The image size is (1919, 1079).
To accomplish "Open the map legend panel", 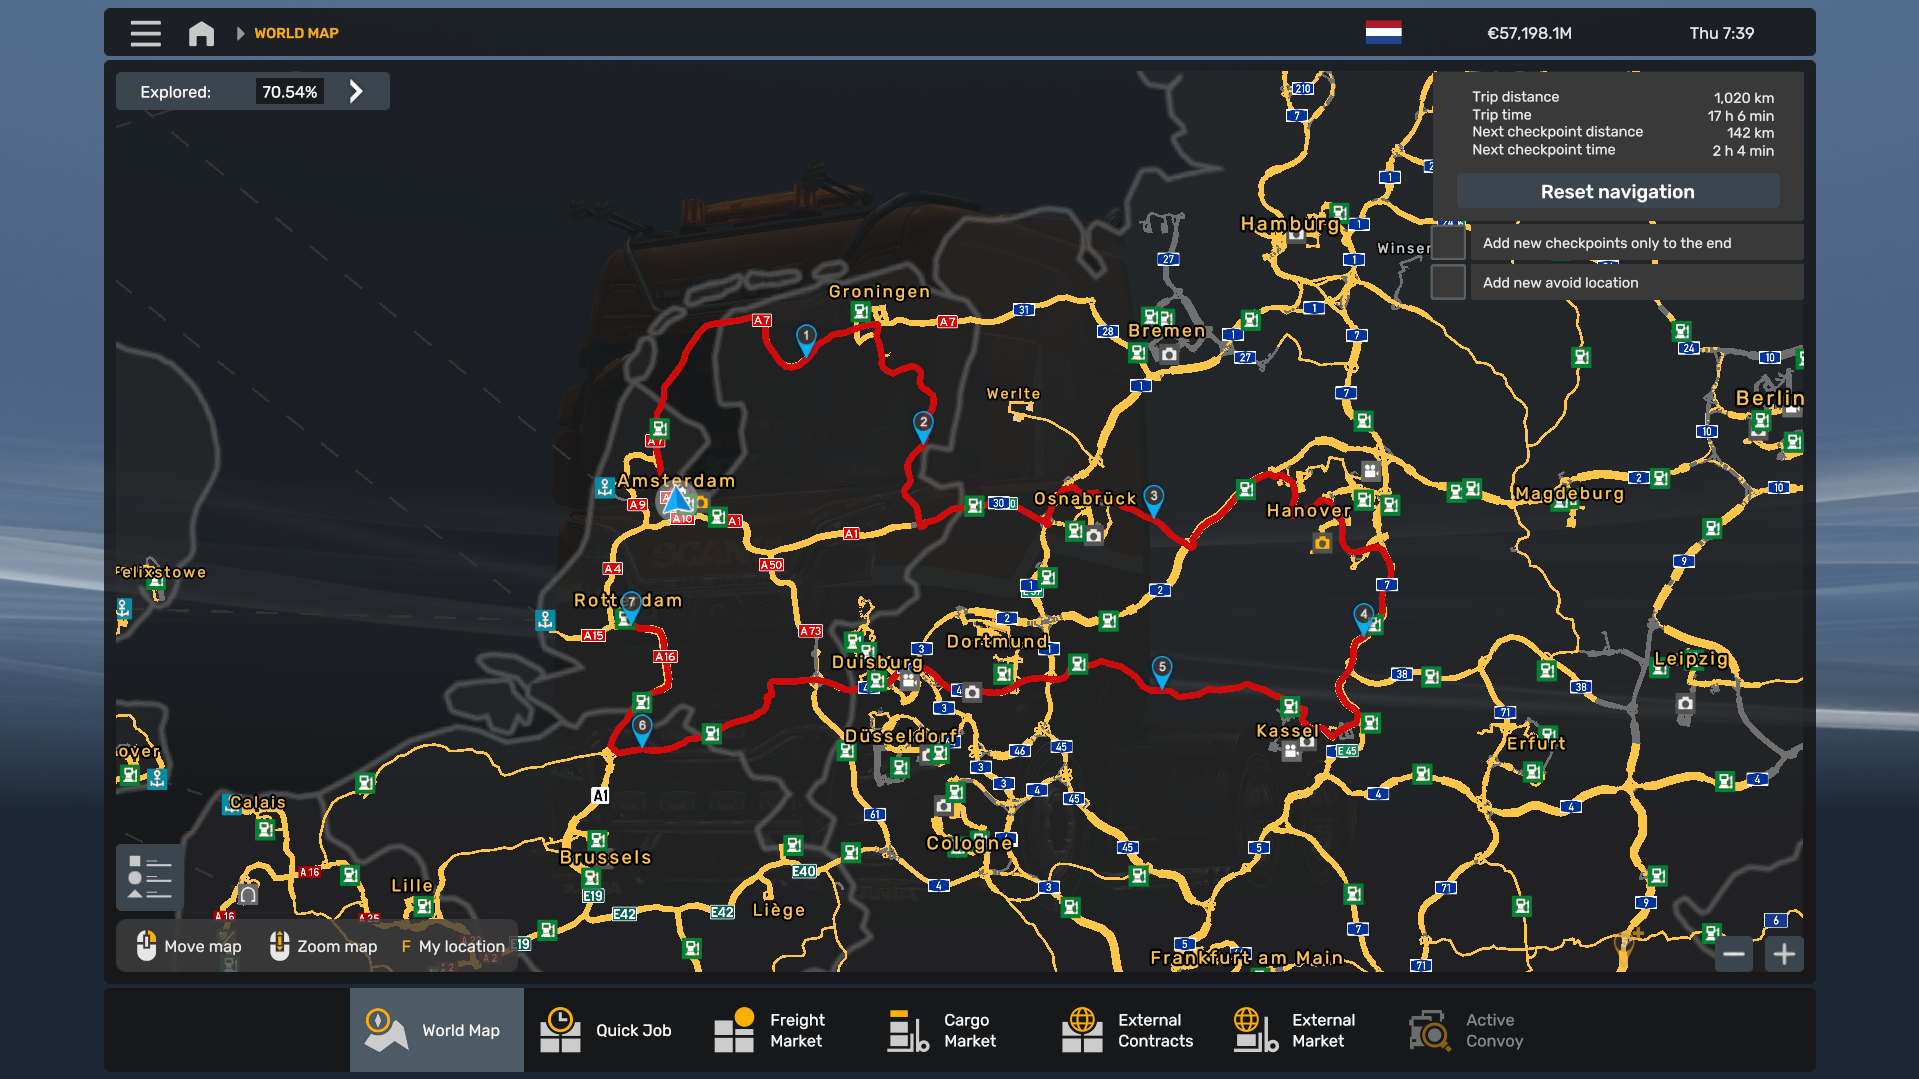I will coord(150,877).
